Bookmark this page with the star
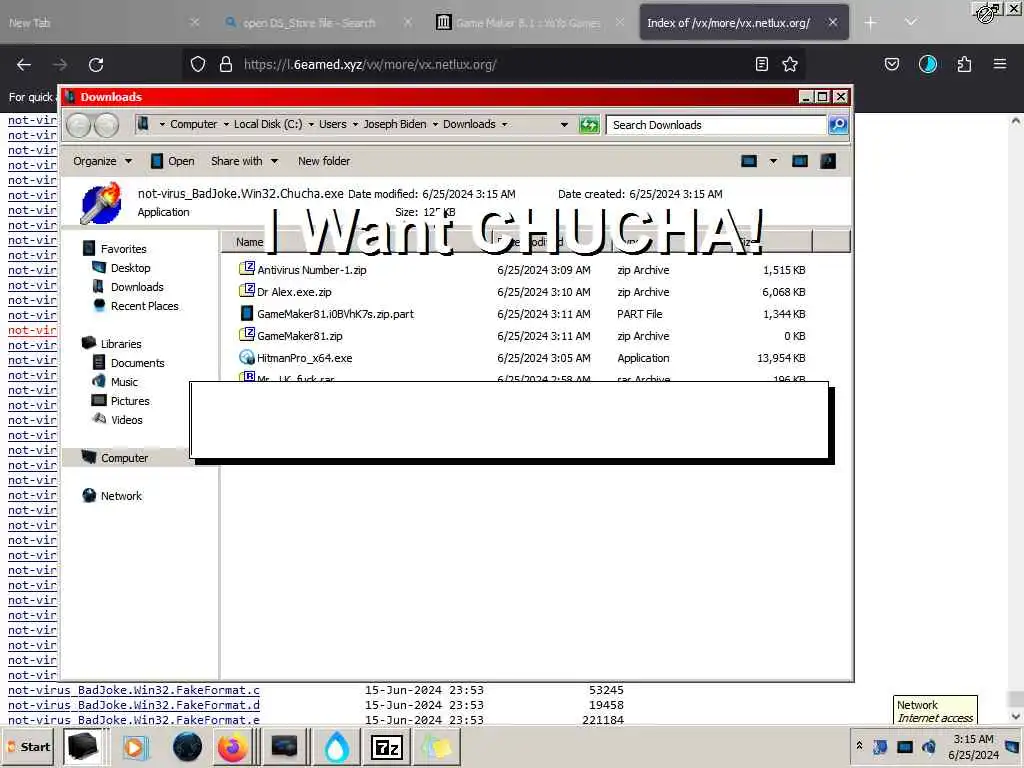 click(x=790, y=64)
